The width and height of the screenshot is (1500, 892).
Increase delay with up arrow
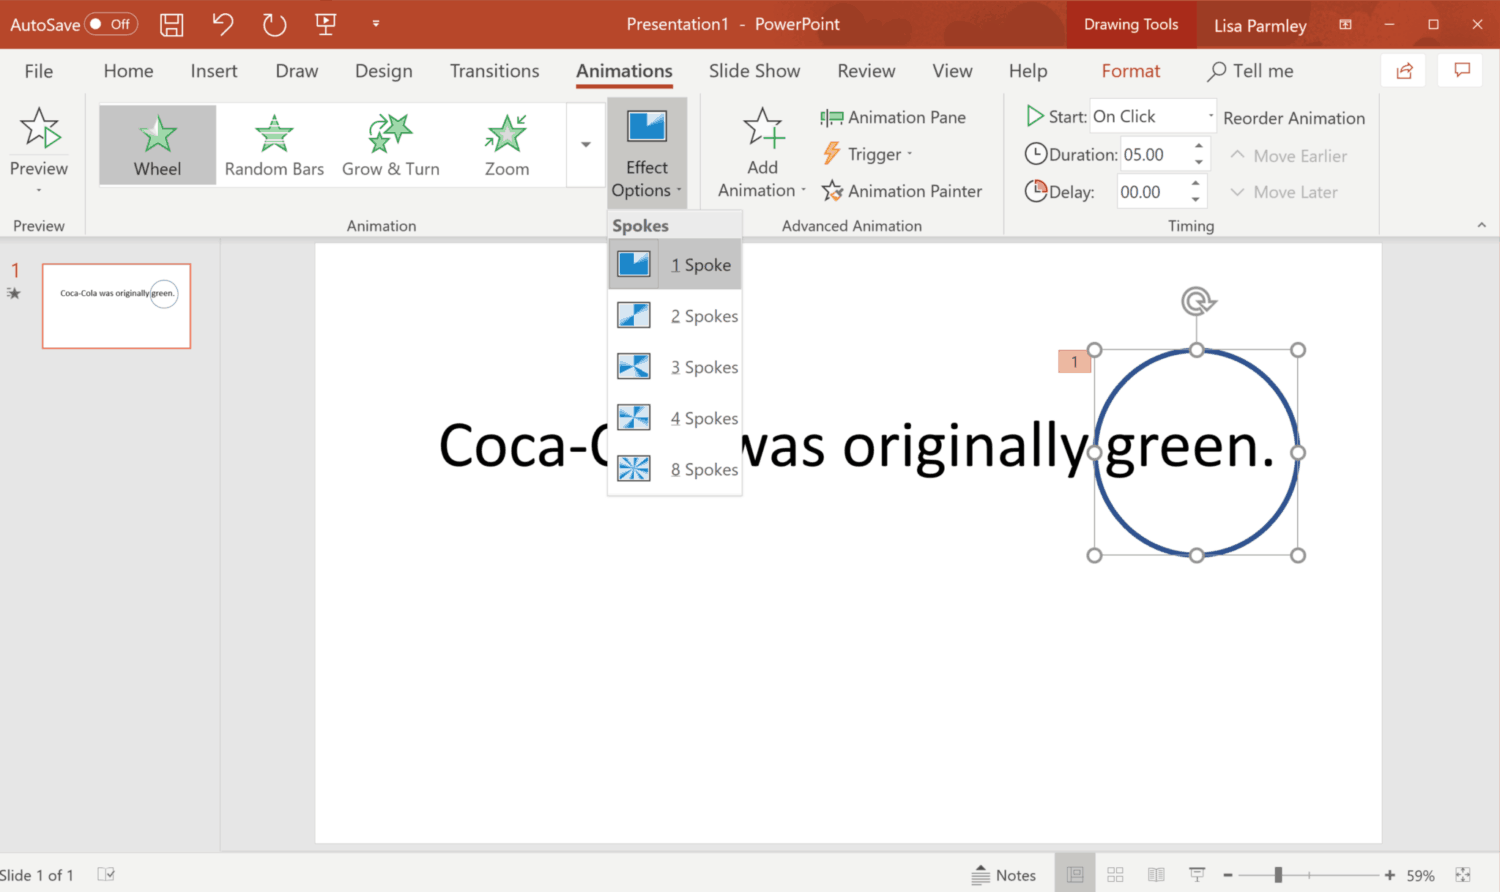pos(1195,184)
